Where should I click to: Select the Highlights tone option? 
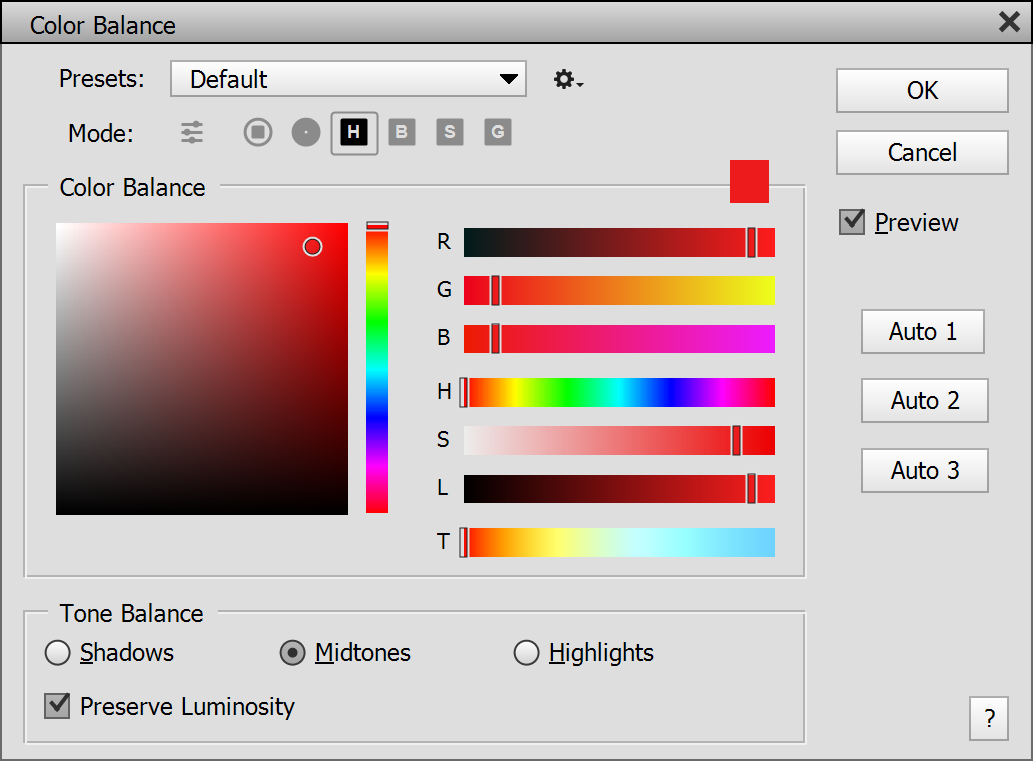tap(526, 653)
